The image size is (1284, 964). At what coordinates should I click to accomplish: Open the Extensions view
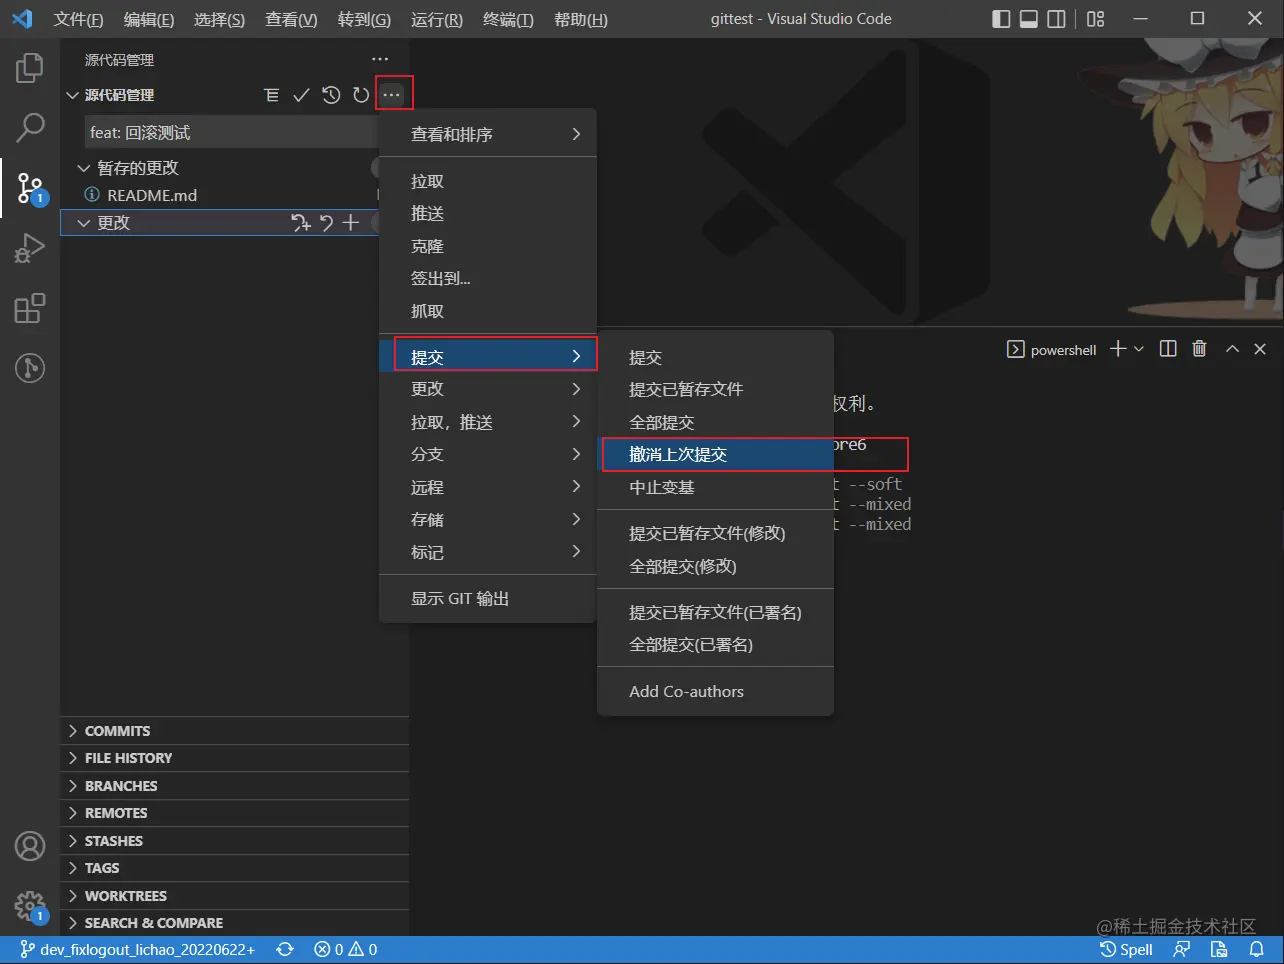(x=30, y=308)
